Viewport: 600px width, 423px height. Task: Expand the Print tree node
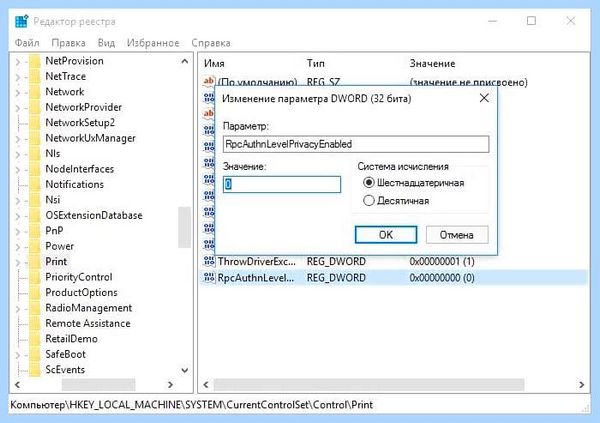pos(18,262)
